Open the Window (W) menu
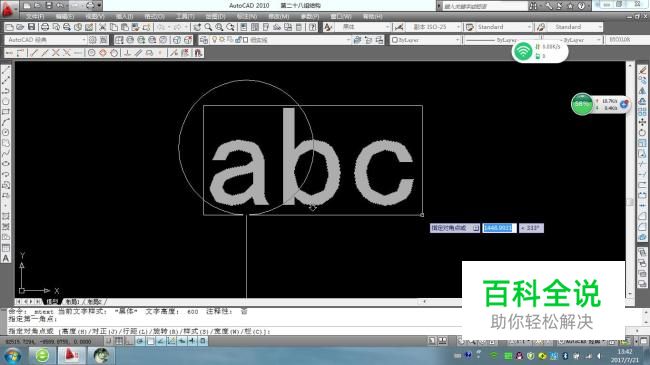650x365 pixels. (x=341, y=16)
